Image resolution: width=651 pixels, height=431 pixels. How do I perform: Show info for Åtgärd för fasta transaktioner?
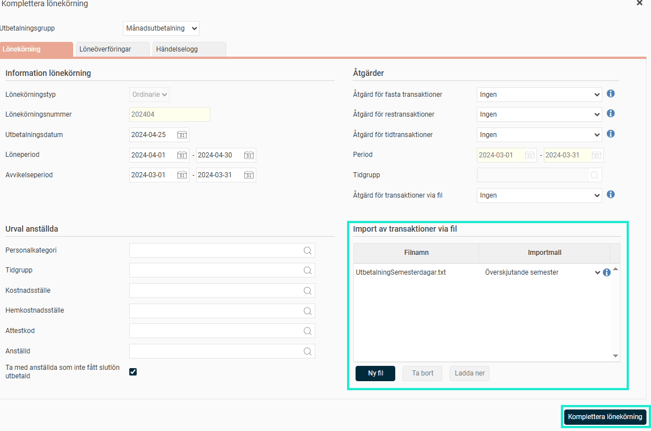[x=610, y=94]
